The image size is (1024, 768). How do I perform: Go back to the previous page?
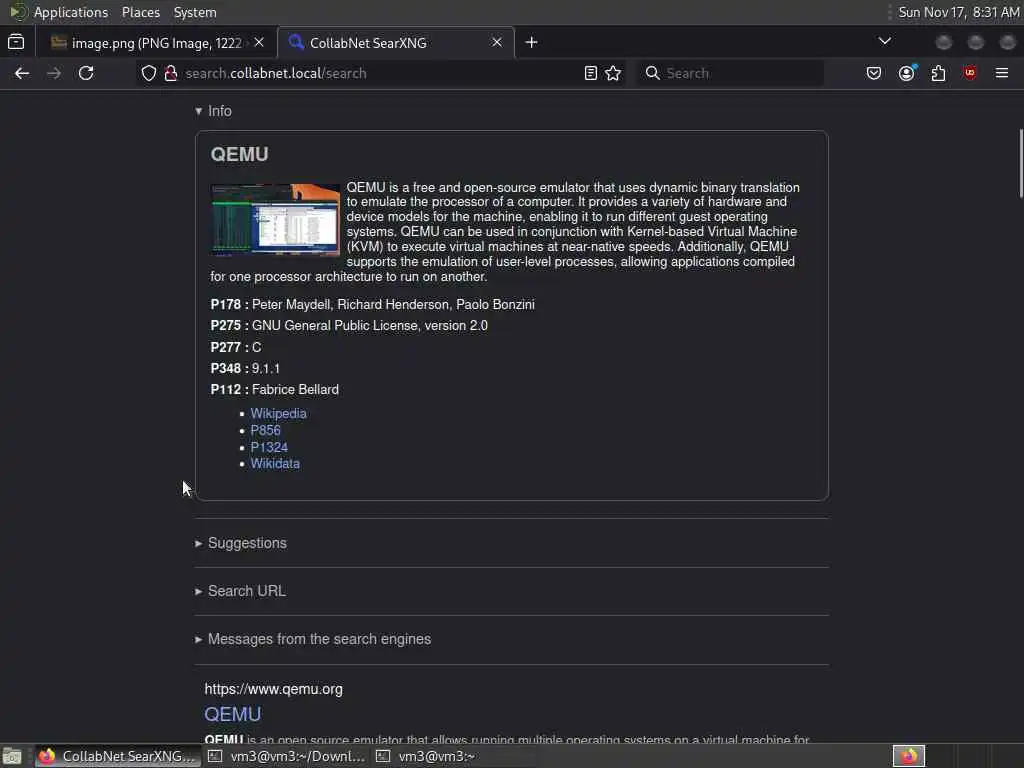click(x=22, y=73)
